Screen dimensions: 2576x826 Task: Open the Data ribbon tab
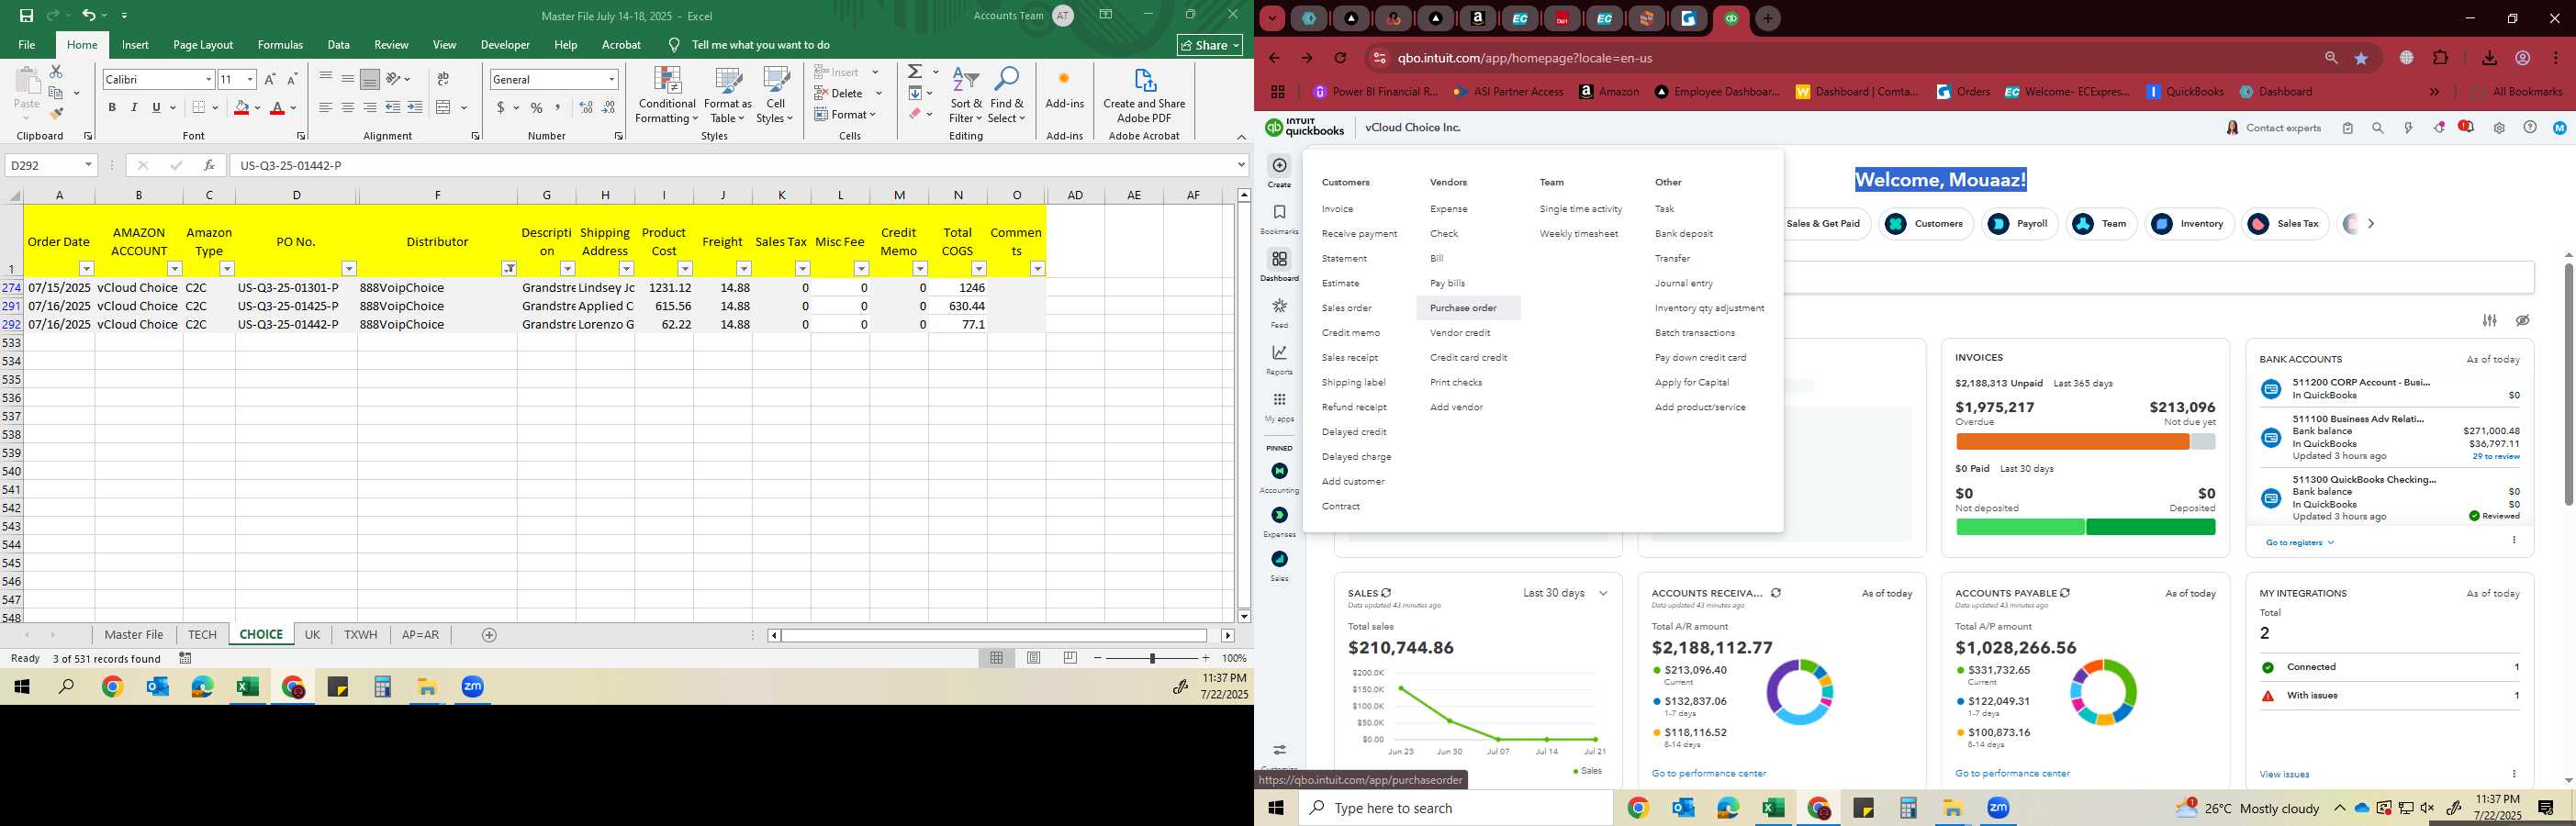point(339,45)
